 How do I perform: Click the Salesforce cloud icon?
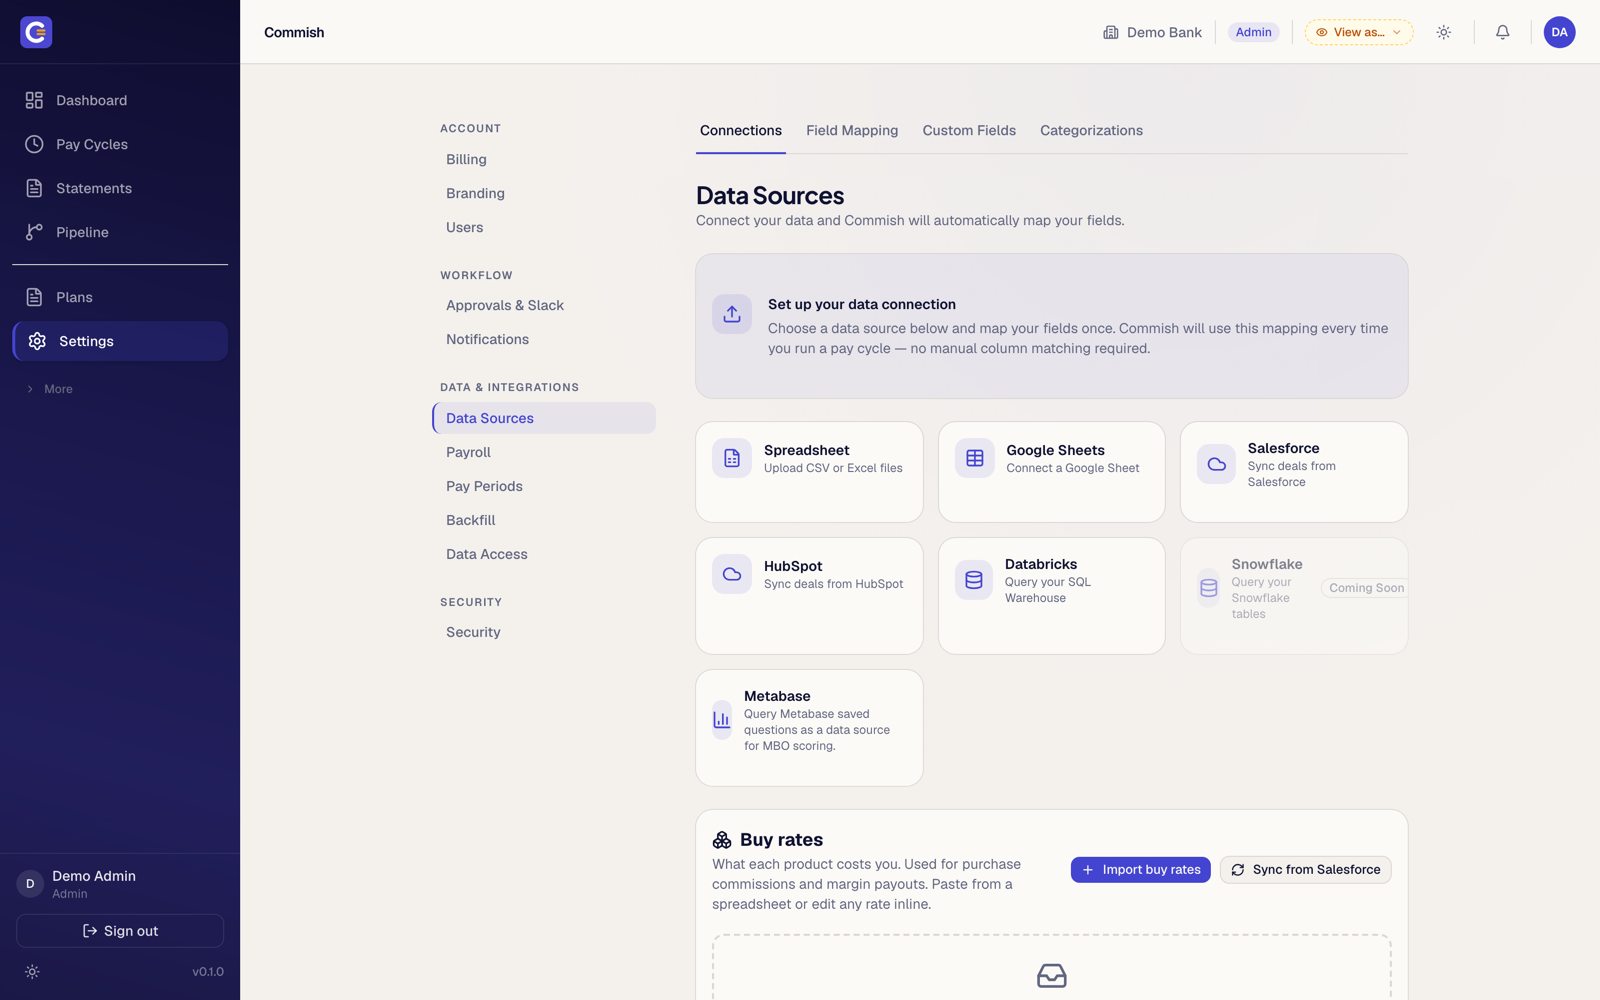tap(1216, 464)
